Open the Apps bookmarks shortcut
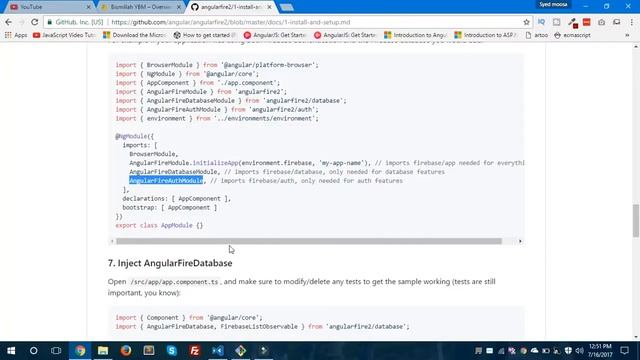Screen dimensions: 640x360 (16, 35)
